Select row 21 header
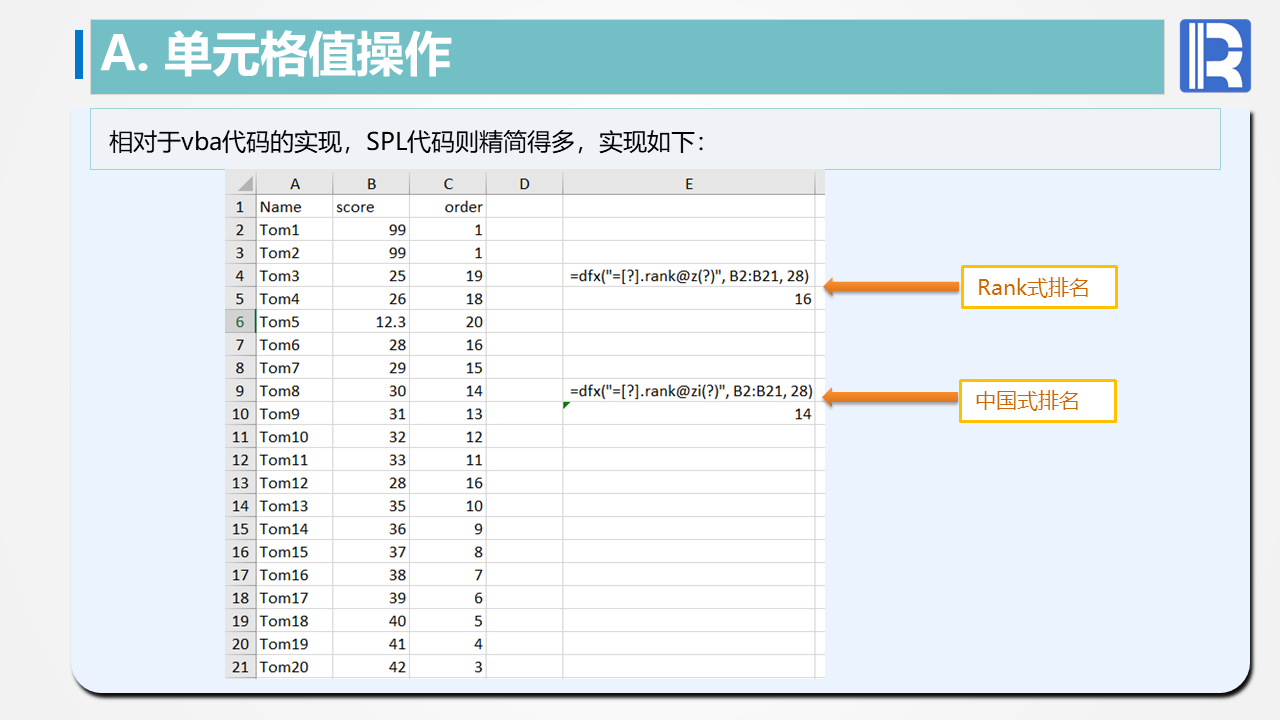 click(x=240, y=667)
